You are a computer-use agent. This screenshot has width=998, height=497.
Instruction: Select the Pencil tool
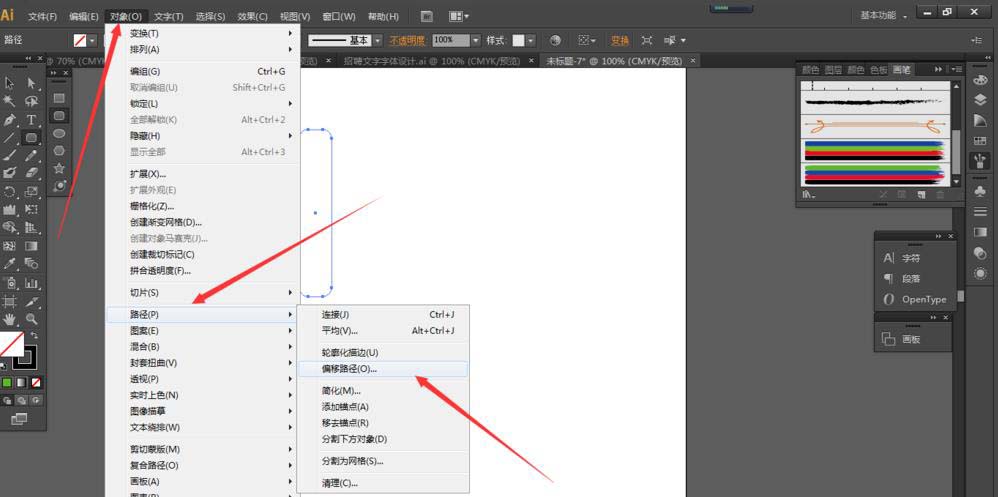tap(31, 155)
